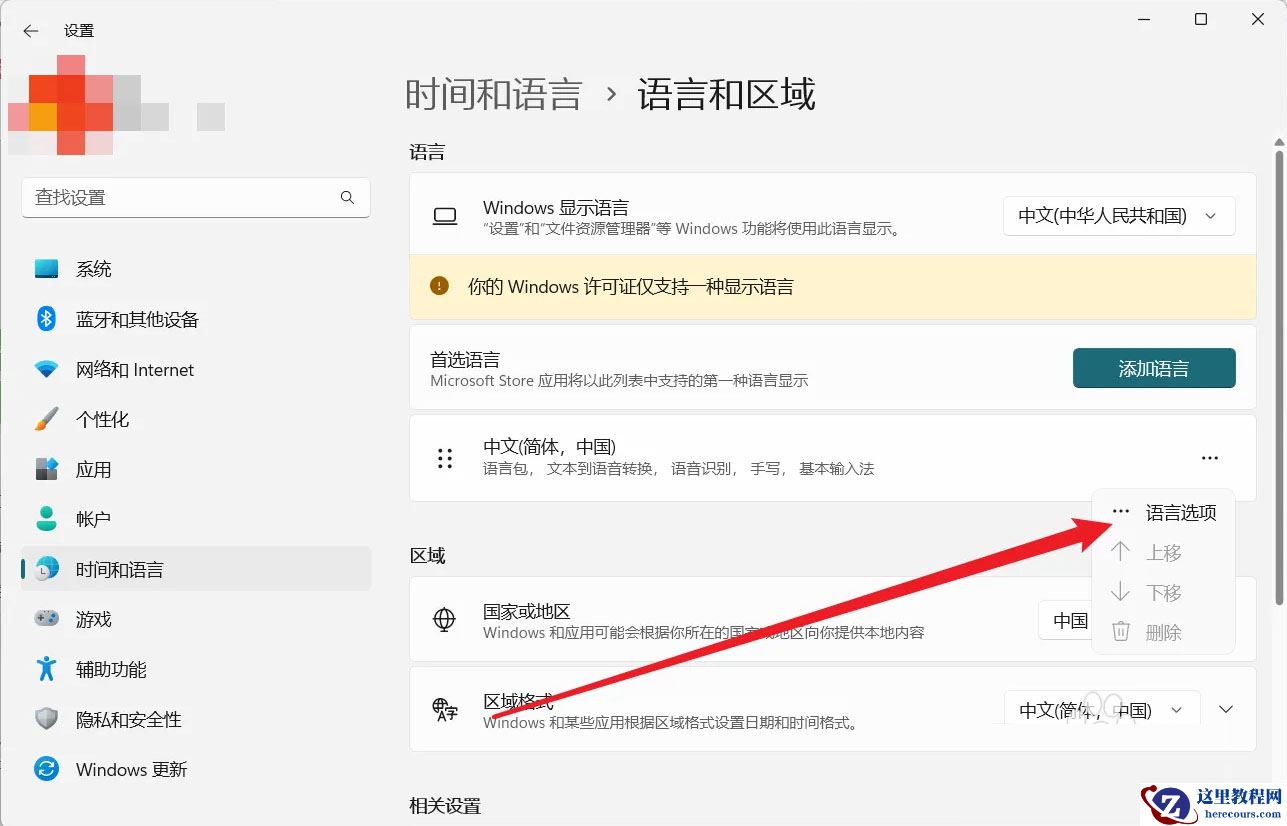Click the drag handle beside 中文(简体, 中国)

(444, 458)
